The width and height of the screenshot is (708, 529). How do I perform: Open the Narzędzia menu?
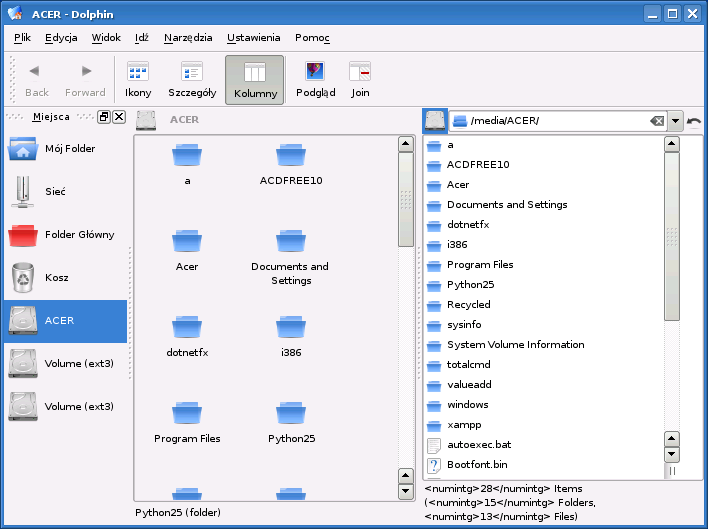click(x=188, y=38)
